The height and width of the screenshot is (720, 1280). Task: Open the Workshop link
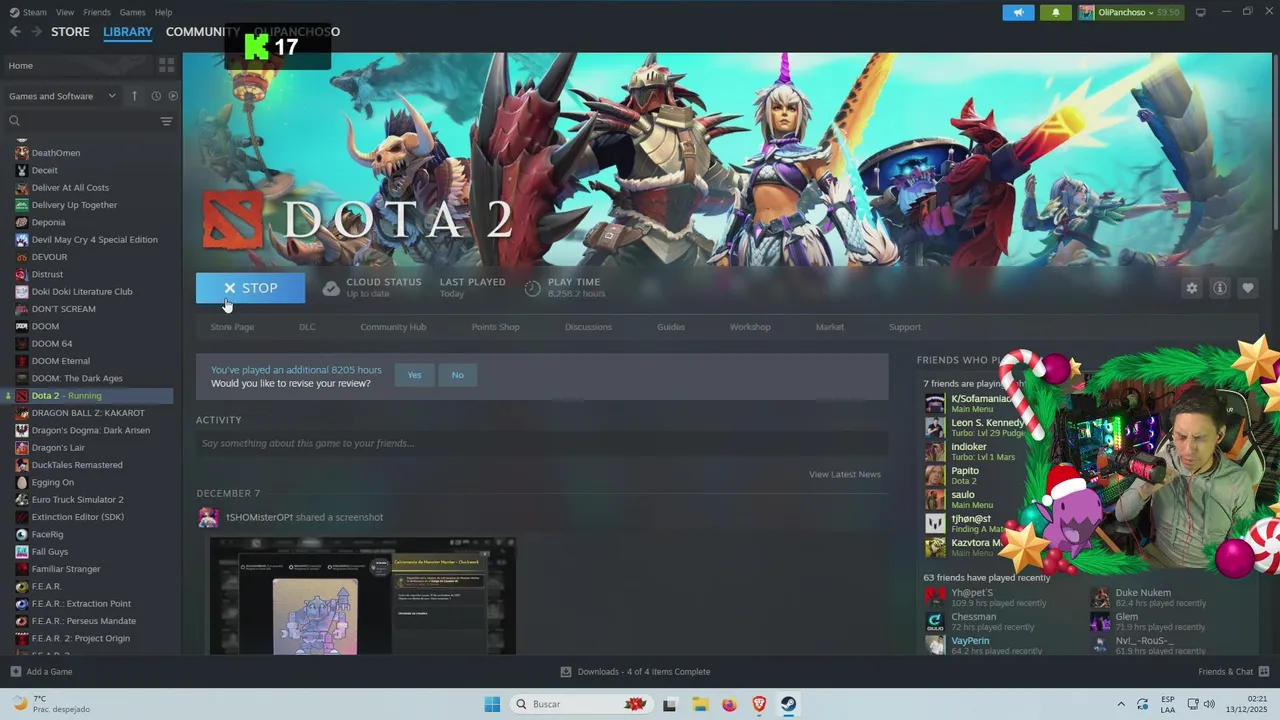(x=750, y=327)
